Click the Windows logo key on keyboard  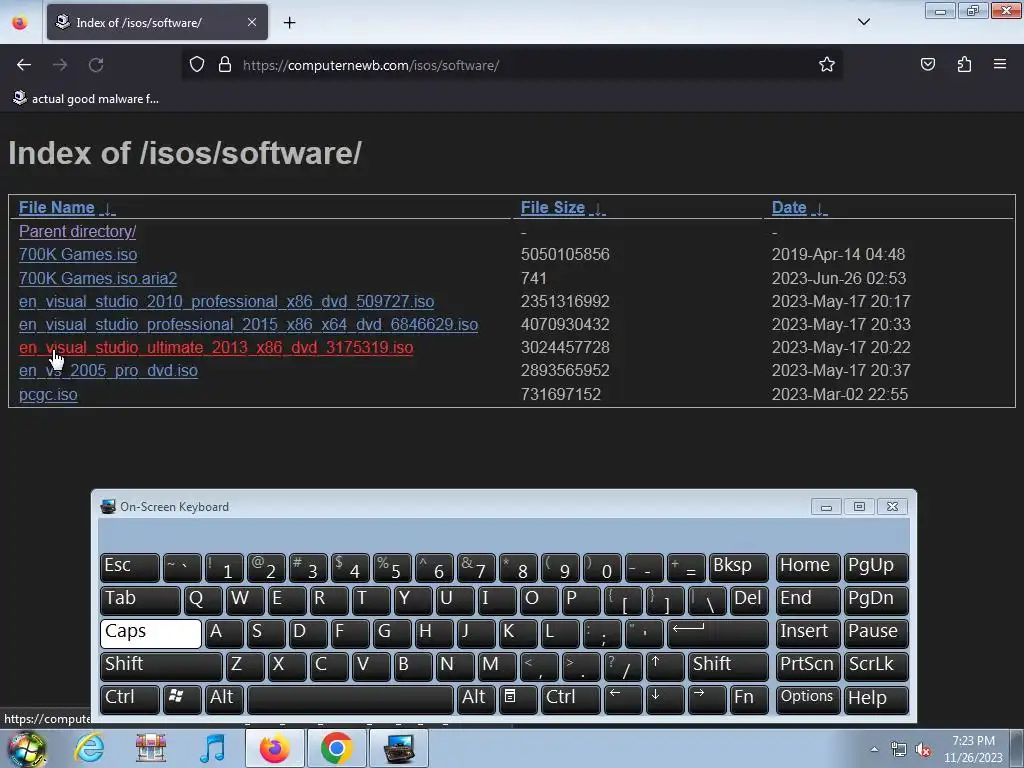click(x=181, y=699)
